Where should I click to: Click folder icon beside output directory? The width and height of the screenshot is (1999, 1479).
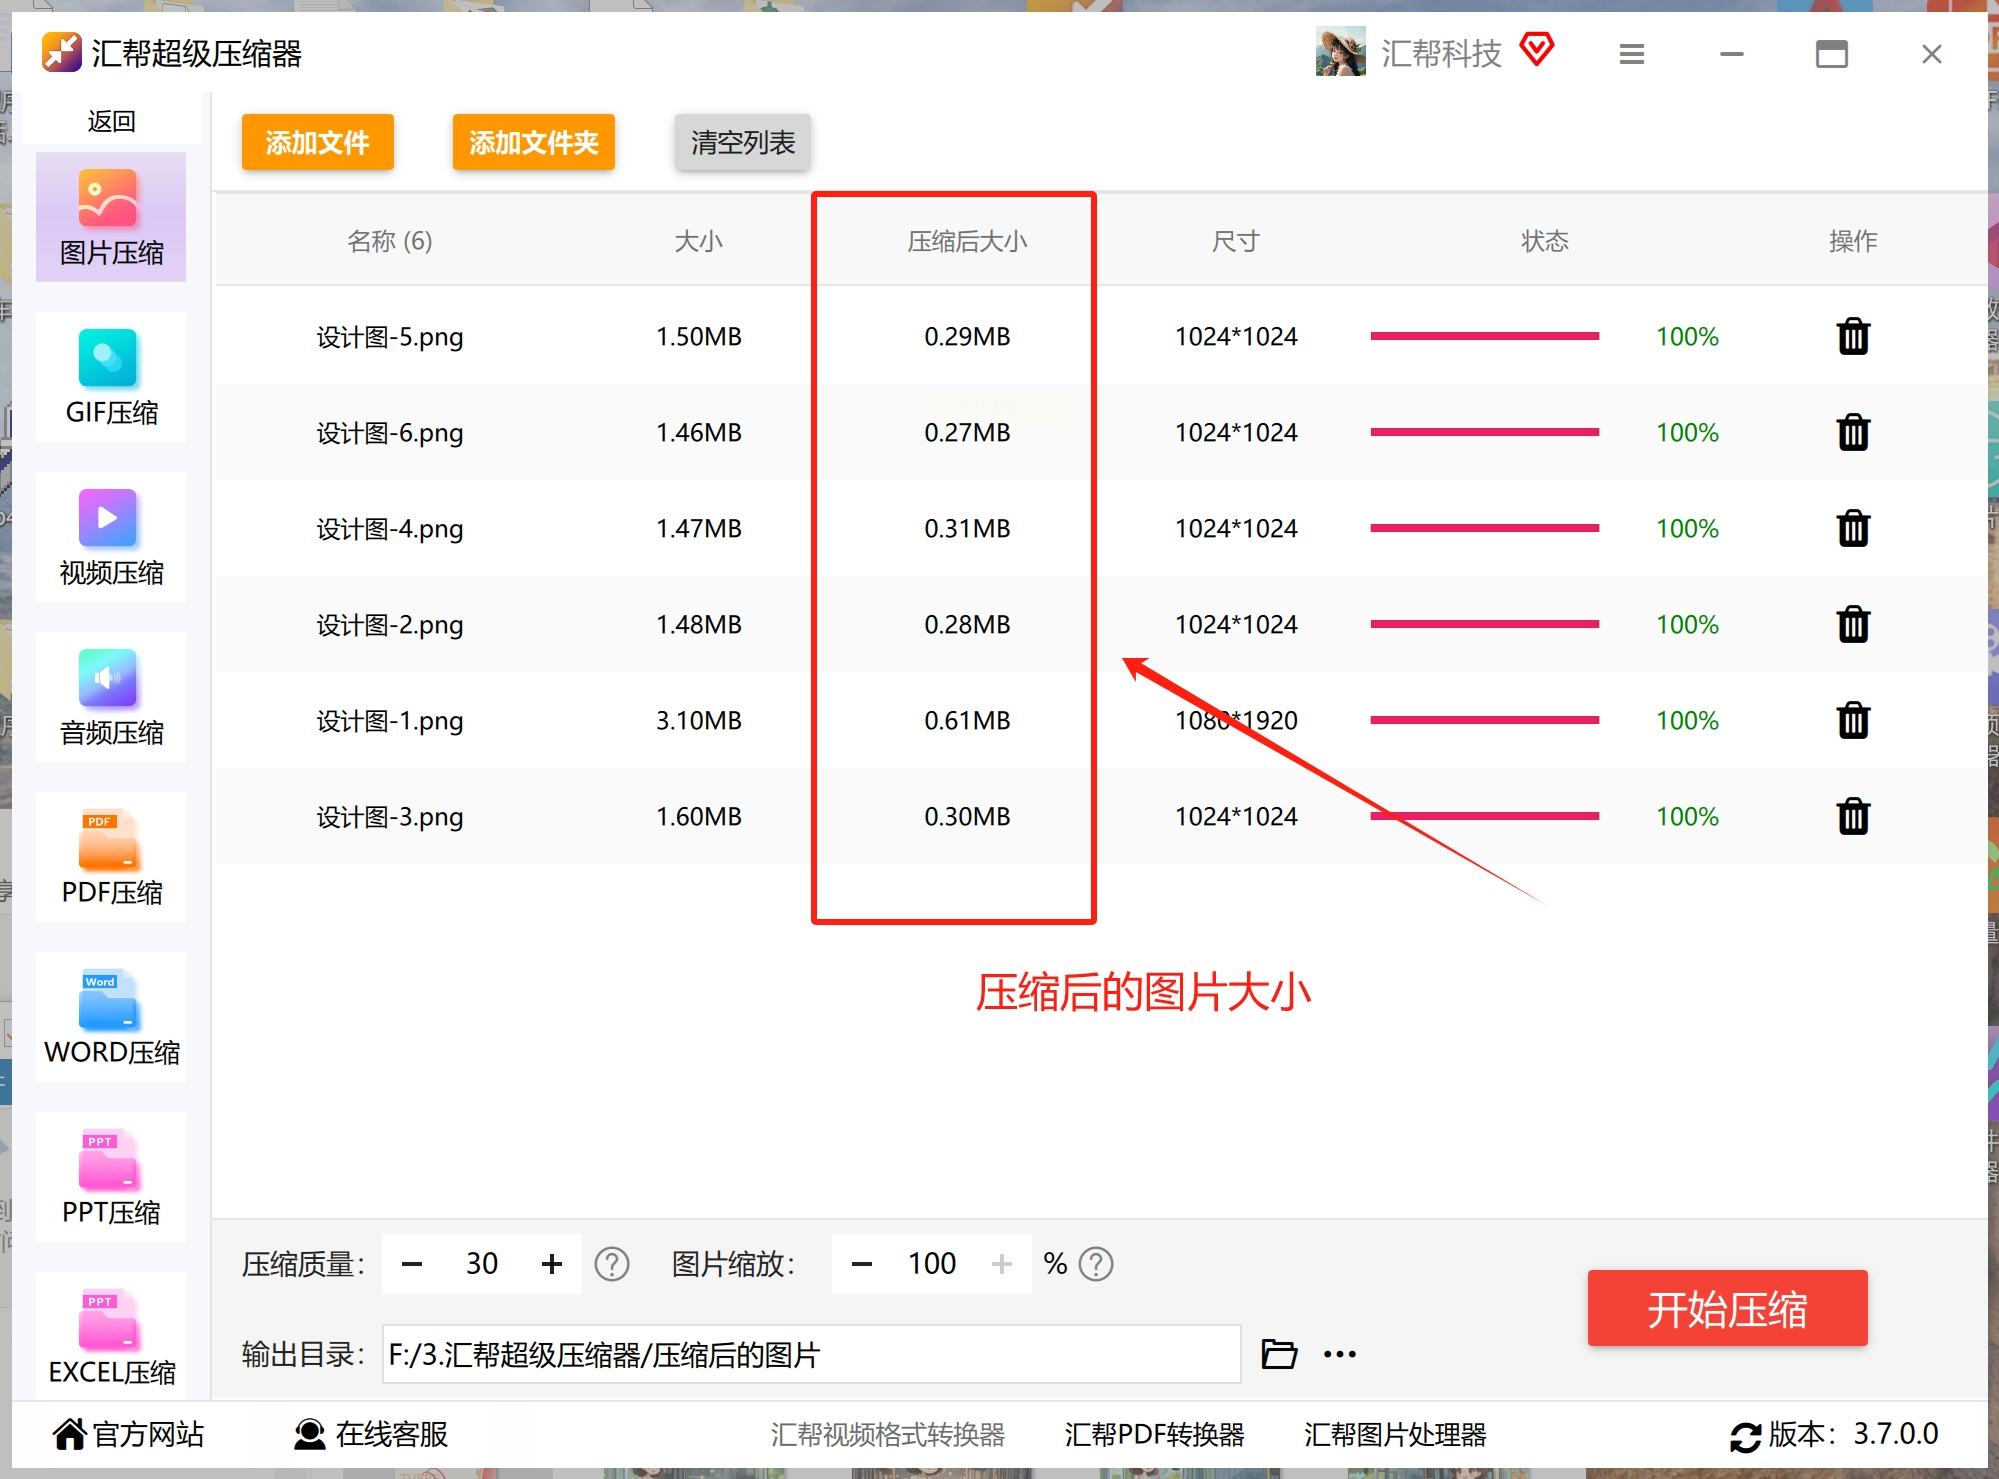[1278, 1354]
